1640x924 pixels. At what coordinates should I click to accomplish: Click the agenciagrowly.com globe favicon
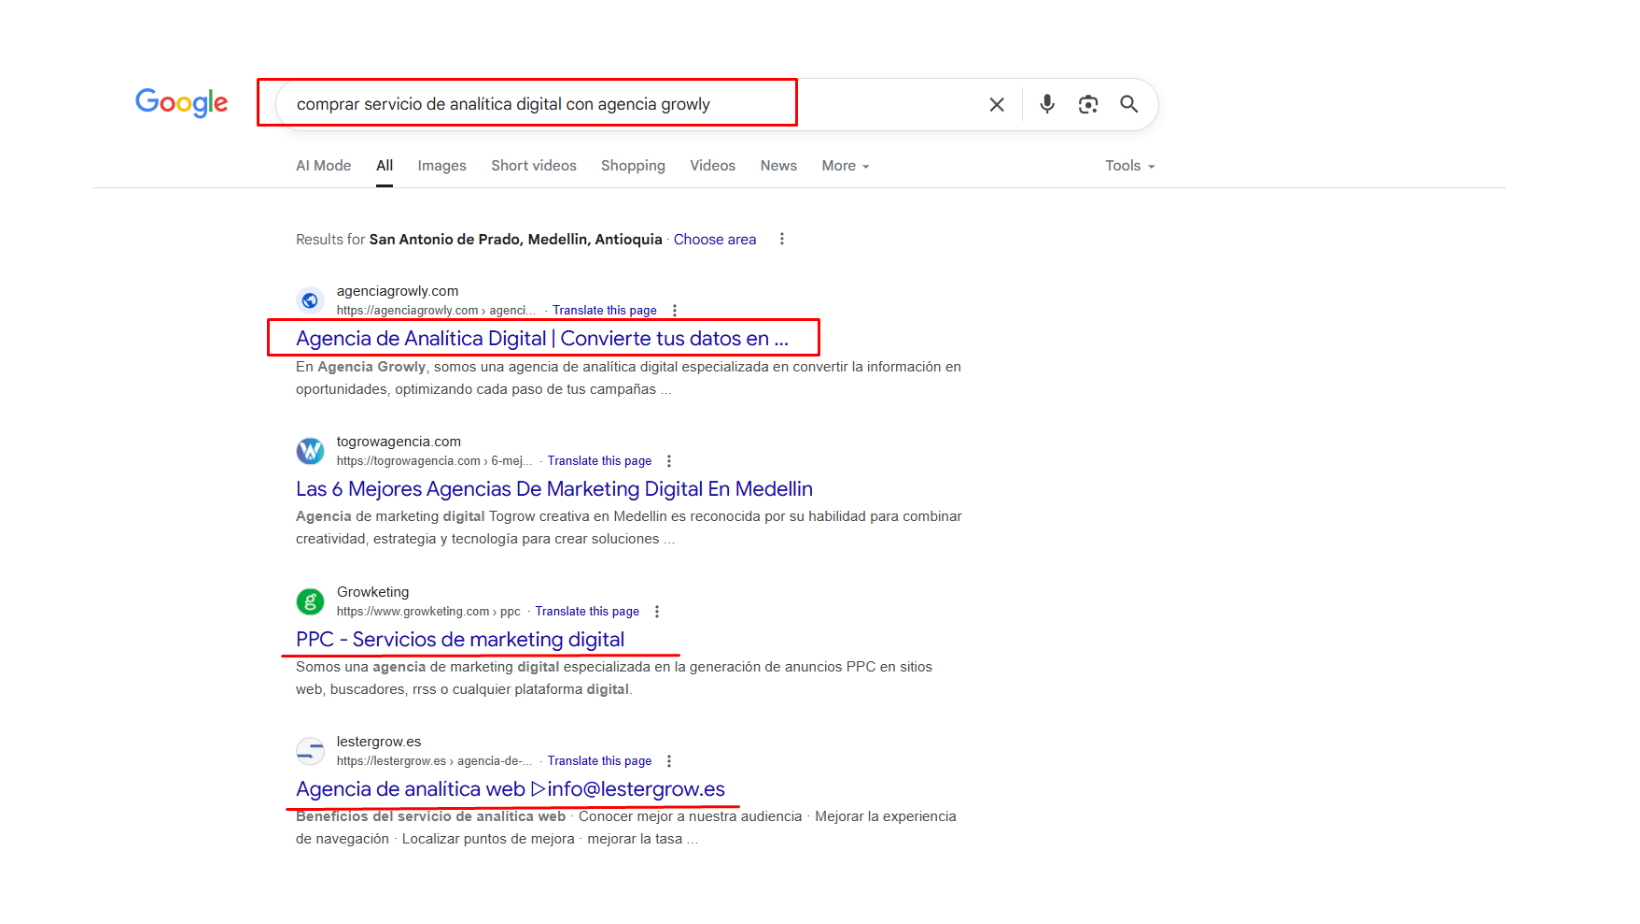310,300
